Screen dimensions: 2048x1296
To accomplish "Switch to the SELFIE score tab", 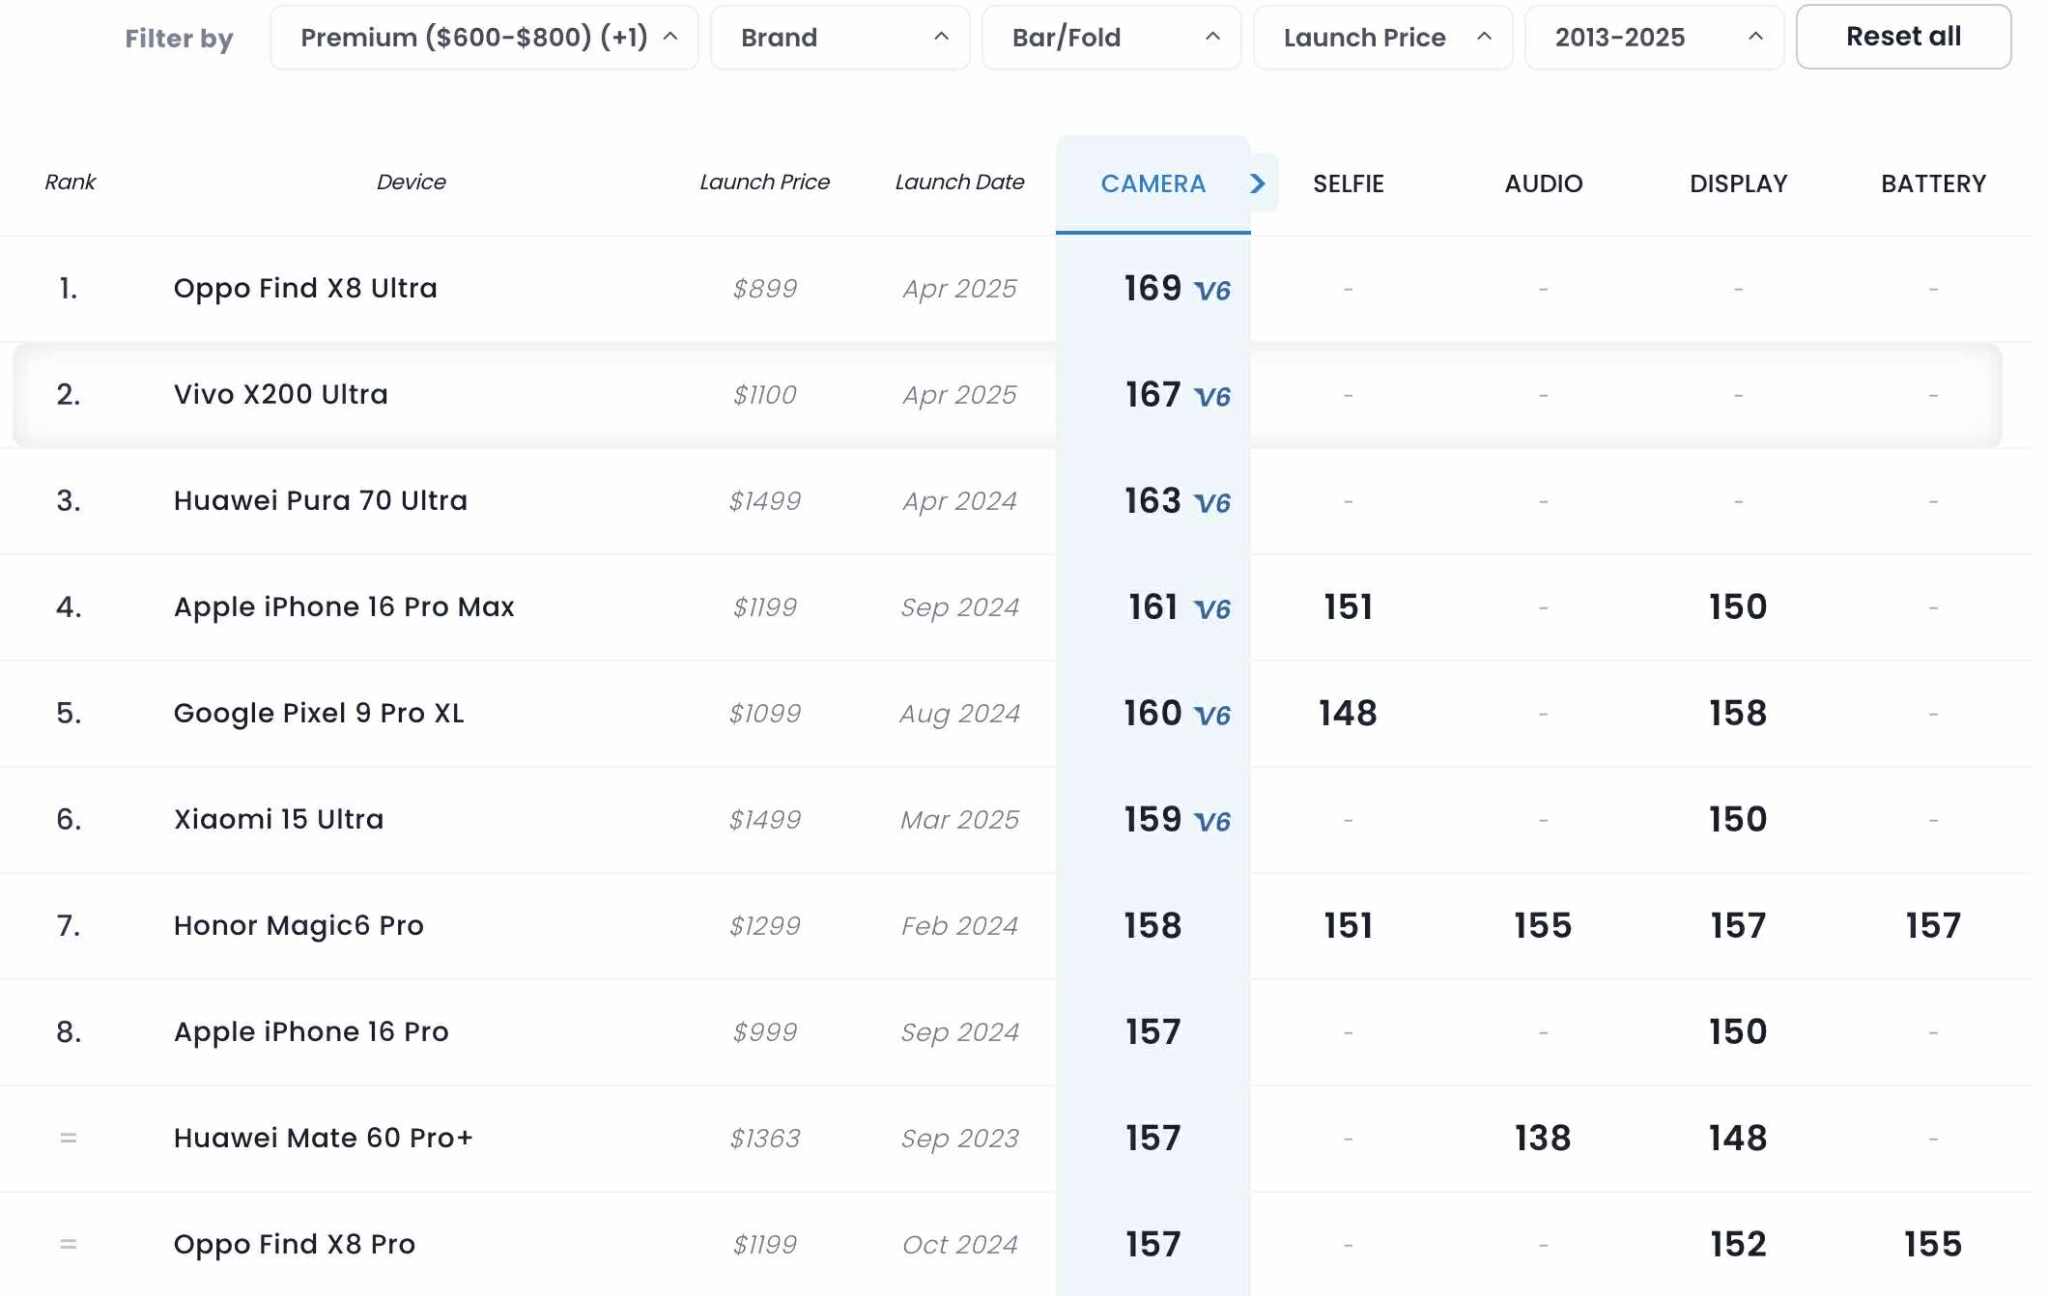I will (1348, 183).
